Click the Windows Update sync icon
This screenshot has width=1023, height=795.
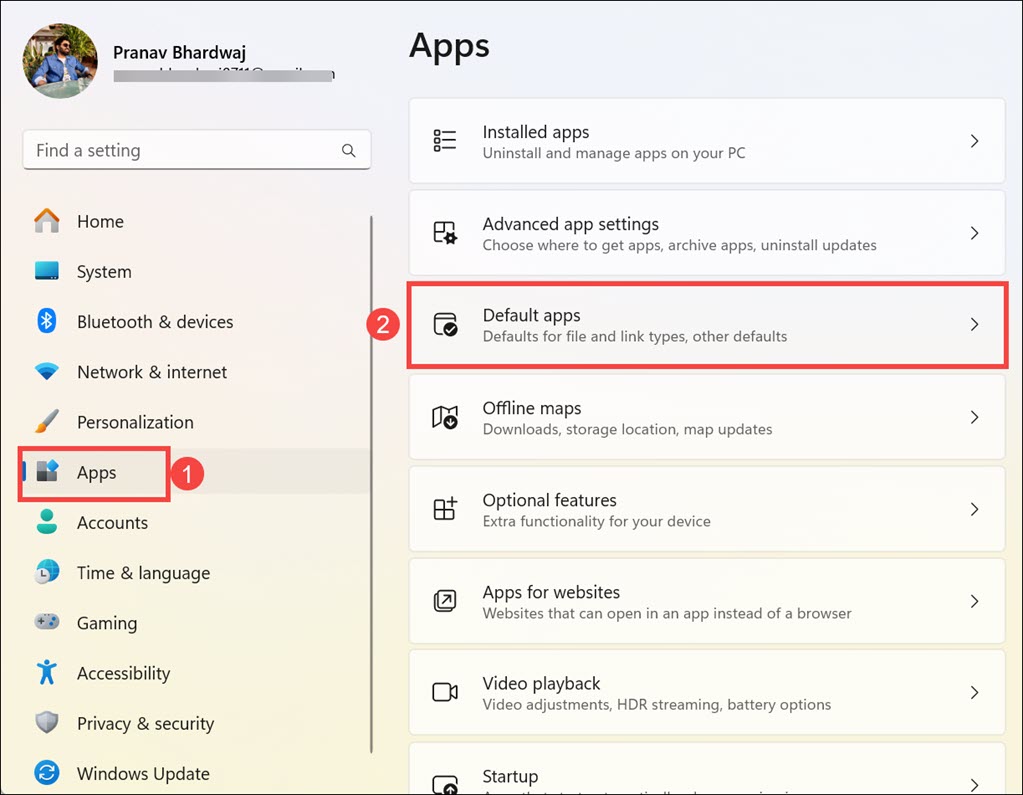click(47, 773)
